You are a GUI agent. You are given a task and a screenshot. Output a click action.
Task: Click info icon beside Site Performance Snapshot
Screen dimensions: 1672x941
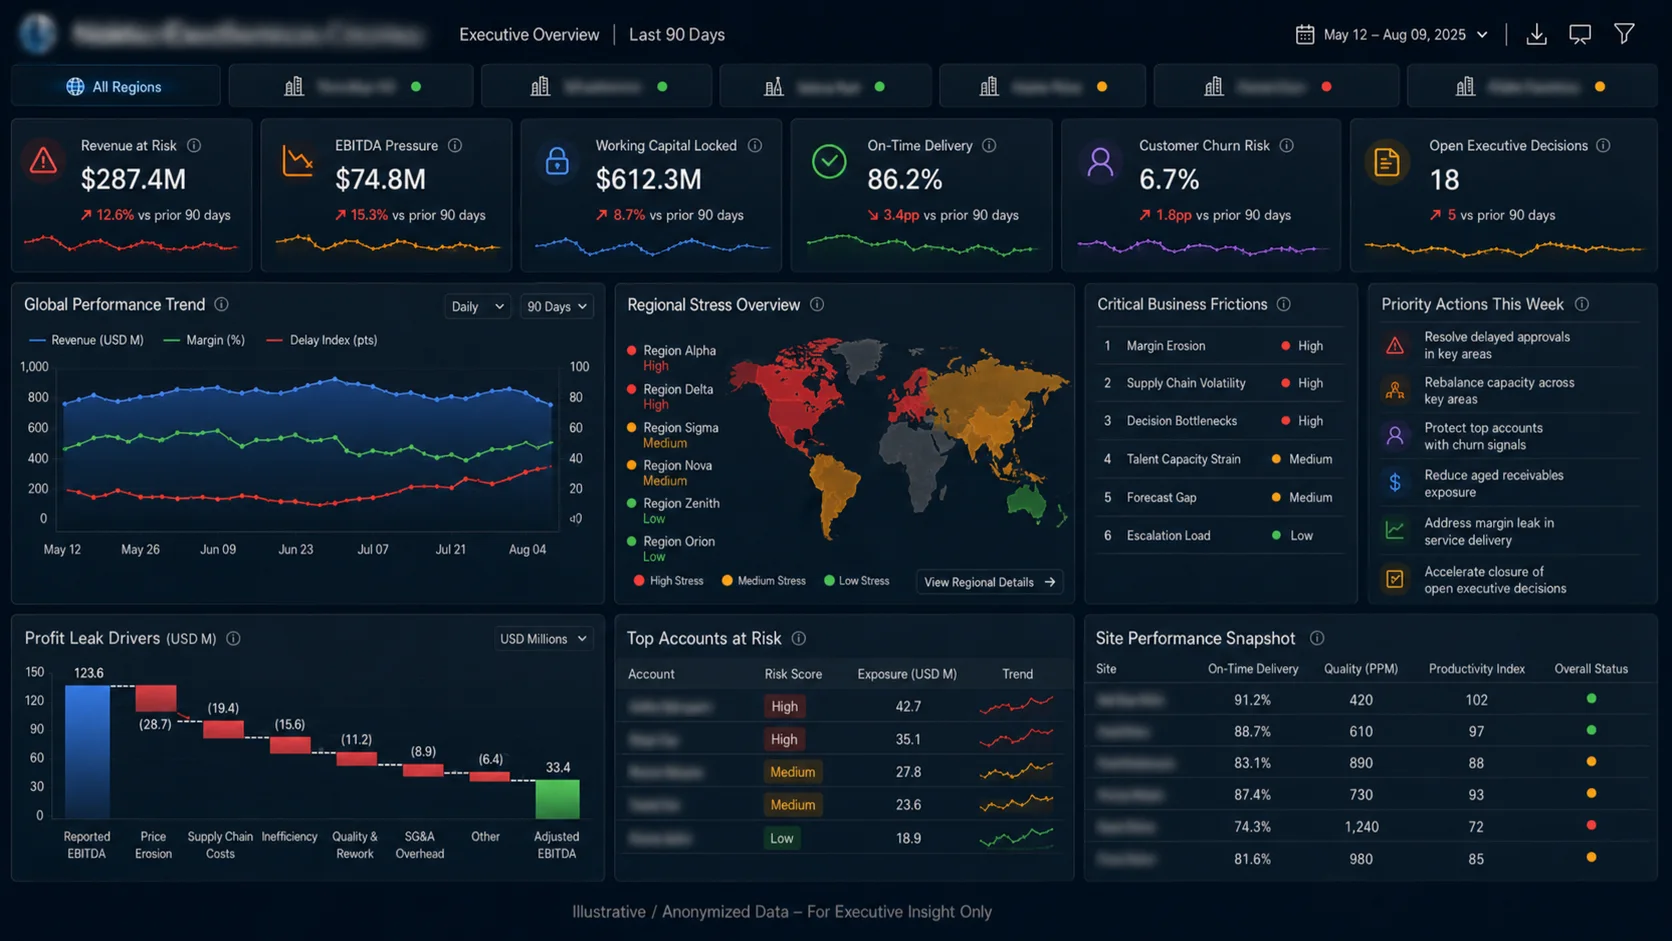[x=1317, y=639]
